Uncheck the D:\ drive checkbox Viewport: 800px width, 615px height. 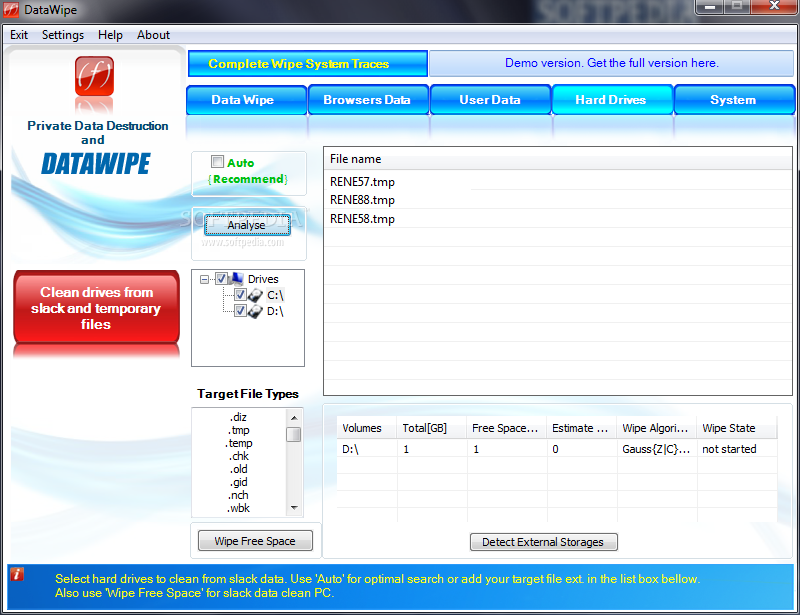click(240, 310)
